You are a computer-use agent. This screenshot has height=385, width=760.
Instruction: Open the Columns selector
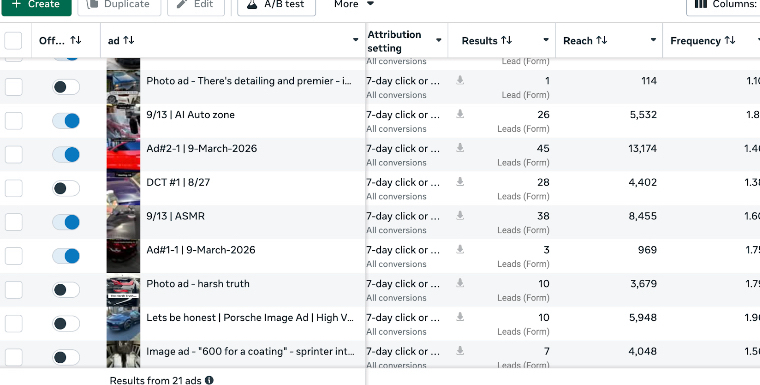(723, 4)
